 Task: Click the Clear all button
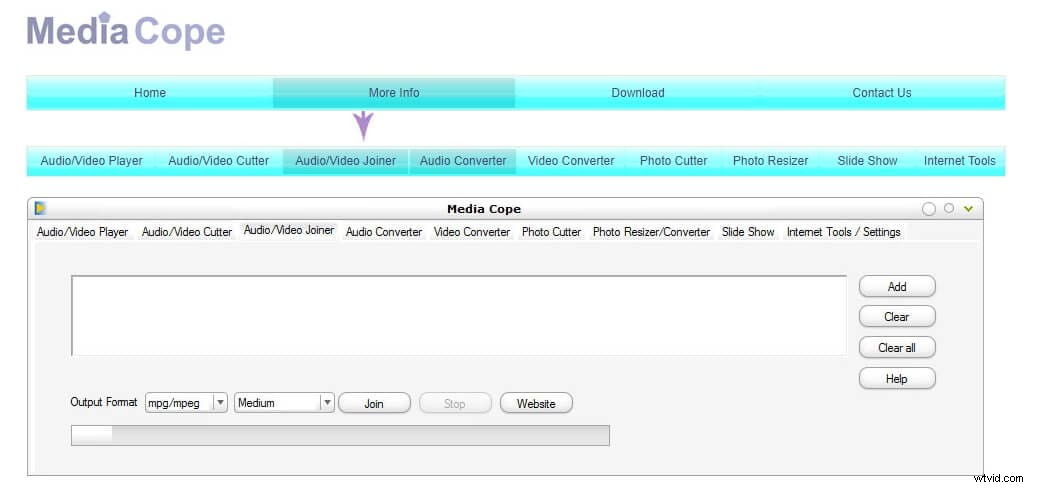897,348
